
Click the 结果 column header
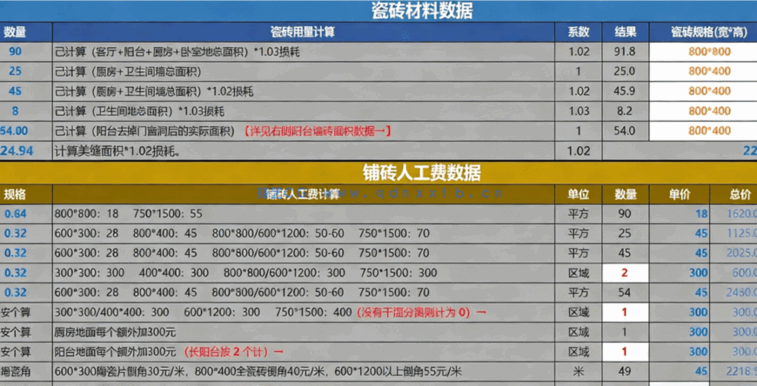pos(625,32)
